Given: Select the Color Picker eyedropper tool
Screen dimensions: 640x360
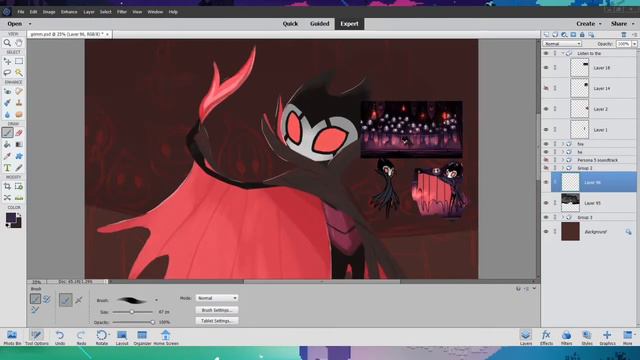Looking at the screenshot, I should (x=7, y=156).
